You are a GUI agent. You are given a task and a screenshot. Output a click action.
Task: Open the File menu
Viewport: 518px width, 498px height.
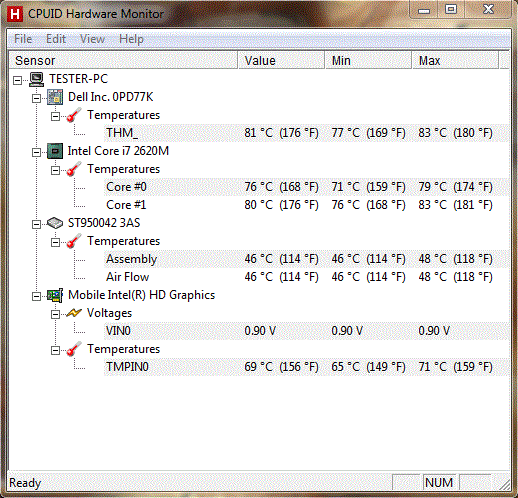[23, 39]
